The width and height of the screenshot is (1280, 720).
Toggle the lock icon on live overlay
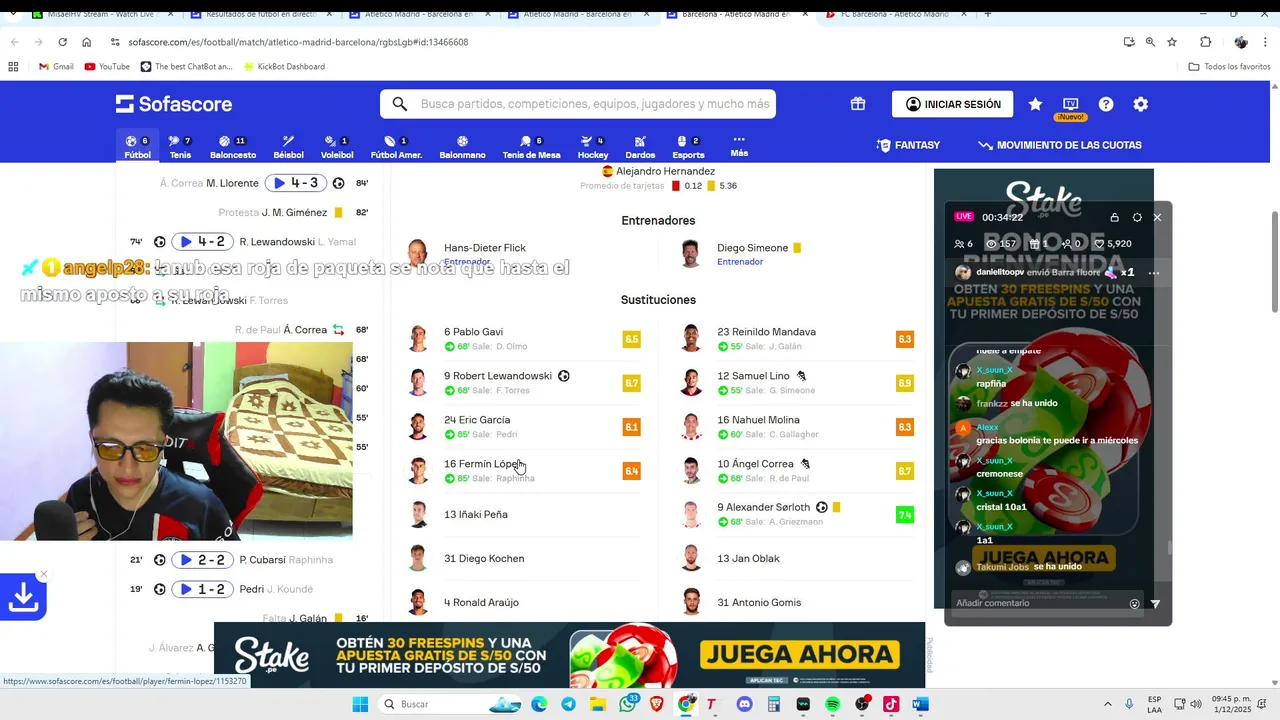[x=1114, y=217]
